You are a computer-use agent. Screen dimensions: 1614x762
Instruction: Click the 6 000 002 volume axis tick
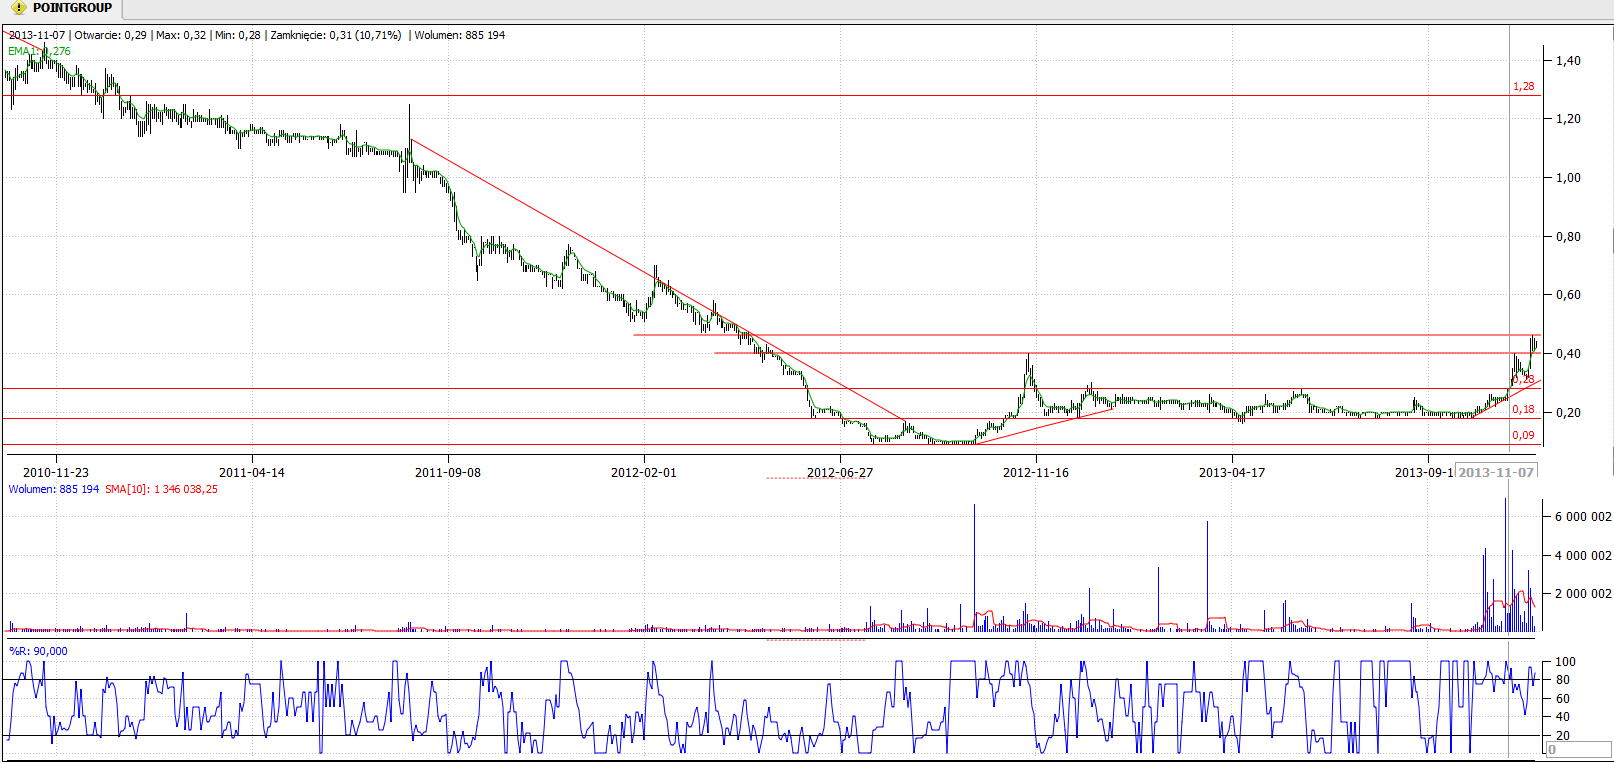1583,517
